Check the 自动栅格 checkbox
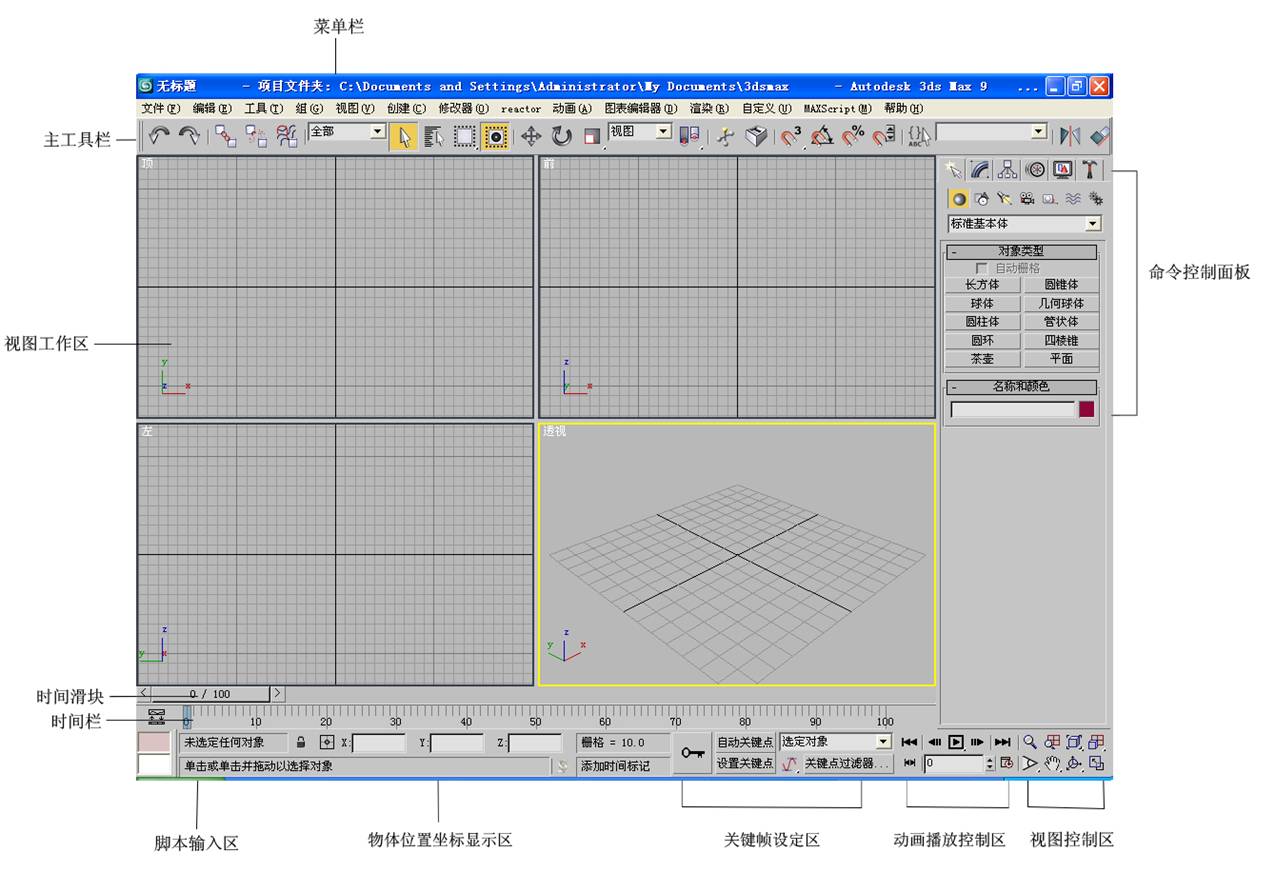1276x873 pixels. (x=982, y=269)
